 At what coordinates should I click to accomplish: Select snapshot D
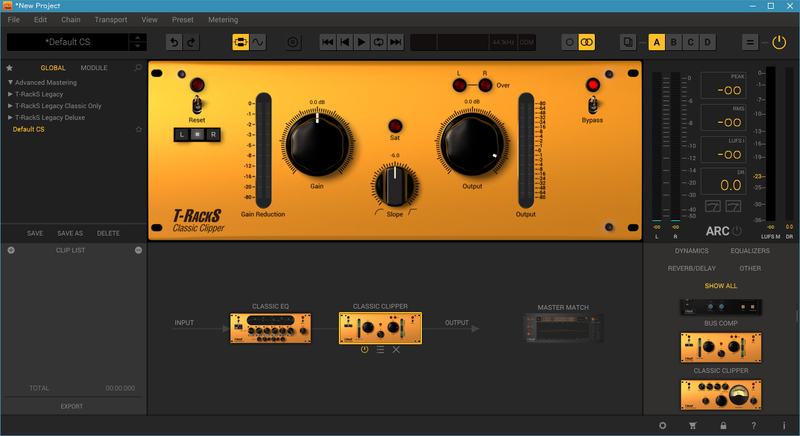(x=708, y=42)
